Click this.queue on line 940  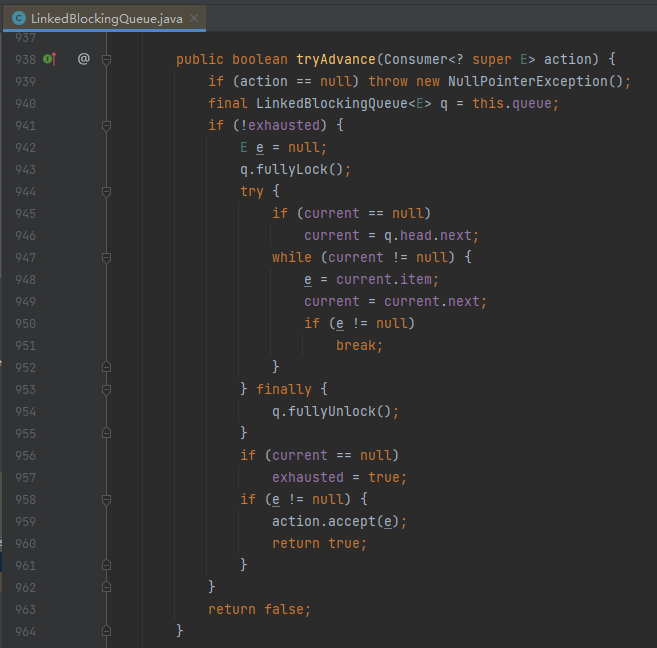tap(512, 103)
